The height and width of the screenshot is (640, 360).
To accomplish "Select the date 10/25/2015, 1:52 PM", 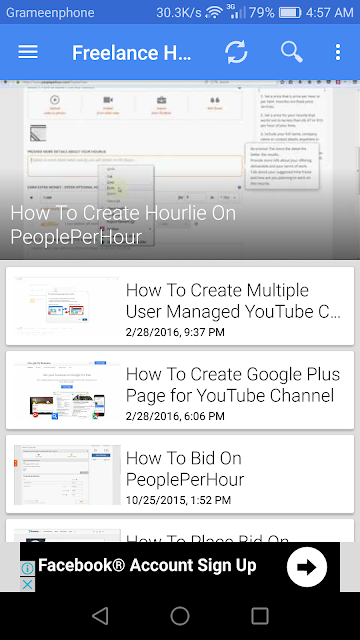I will pyautogui.click(x=178, y=500).
